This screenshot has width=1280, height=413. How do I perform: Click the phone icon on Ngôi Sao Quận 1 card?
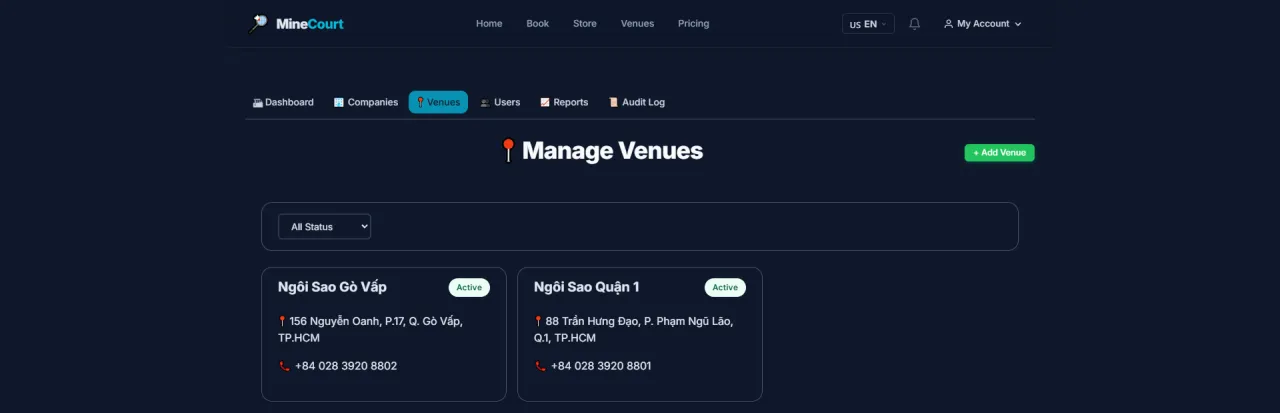click(540, 366)
